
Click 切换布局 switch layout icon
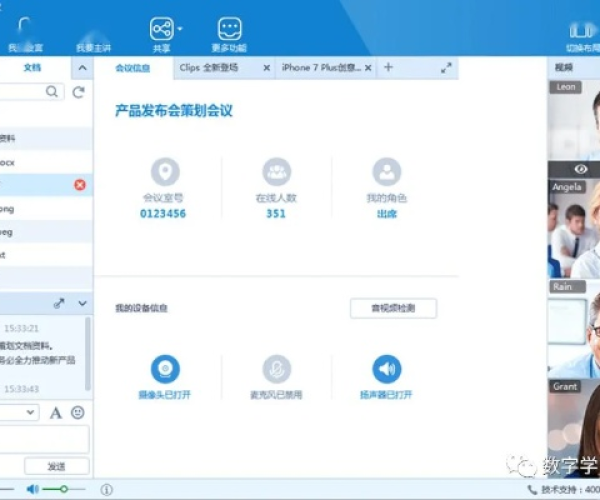pos(582,31)
